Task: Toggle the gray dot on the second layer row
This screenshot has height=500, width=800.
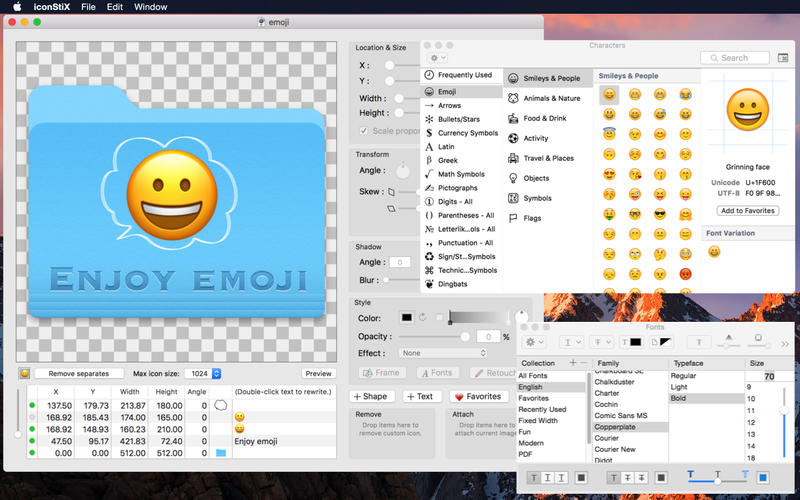Action: point(31,416)
